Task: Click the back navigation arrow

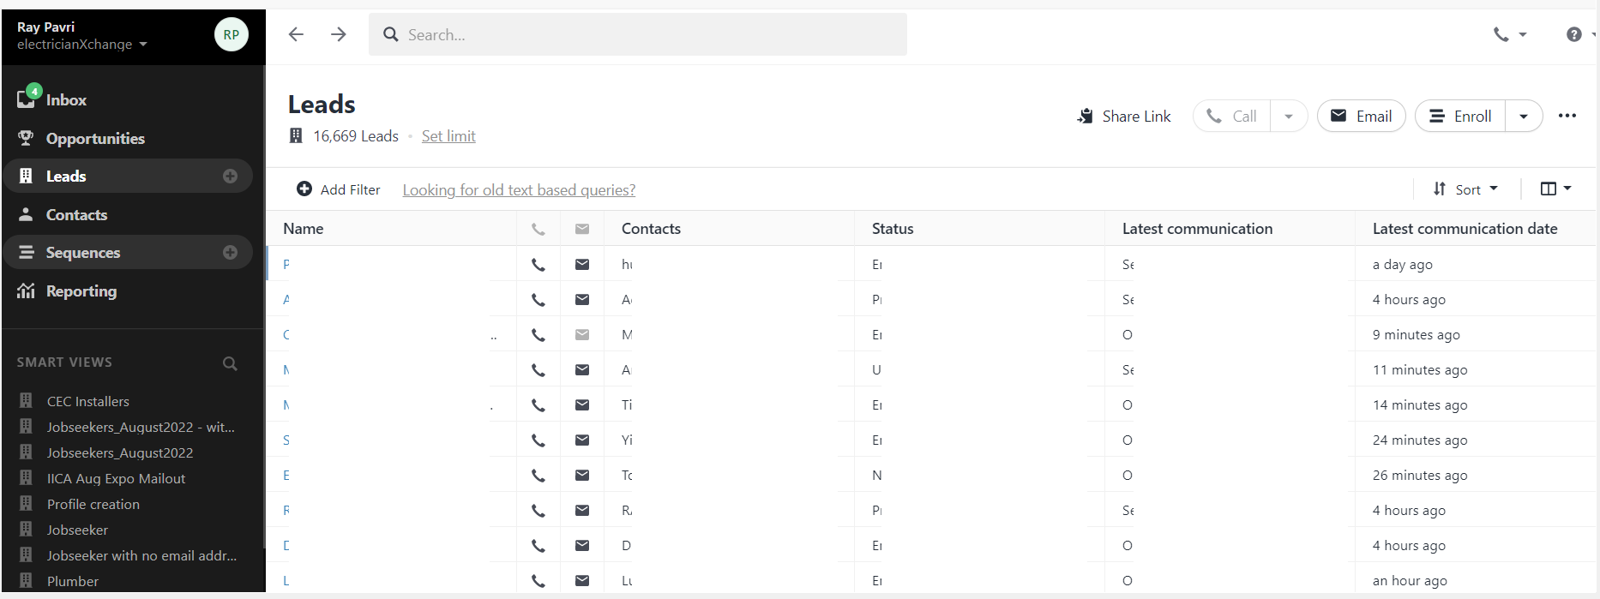Action: (296, 34)
